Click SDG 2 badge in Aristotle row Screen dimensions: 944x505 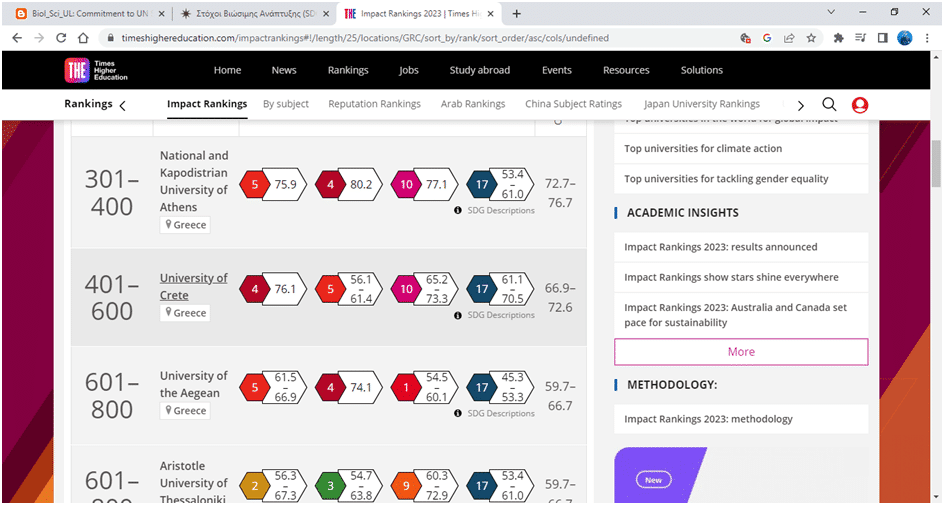click(x=254, y=485)
